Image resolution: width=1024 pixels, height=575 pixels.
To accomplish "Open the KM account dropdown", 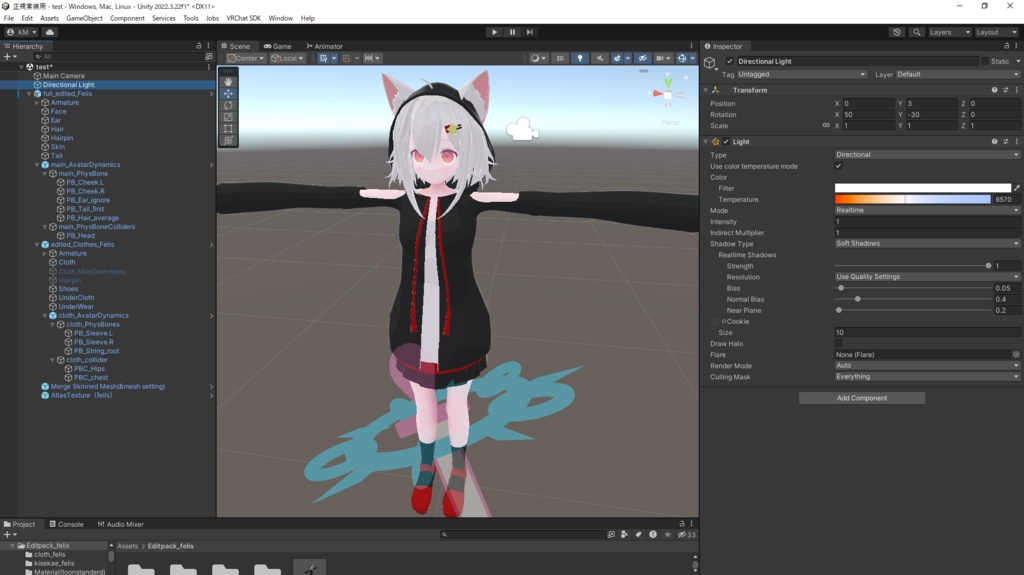I will [22, 32].
